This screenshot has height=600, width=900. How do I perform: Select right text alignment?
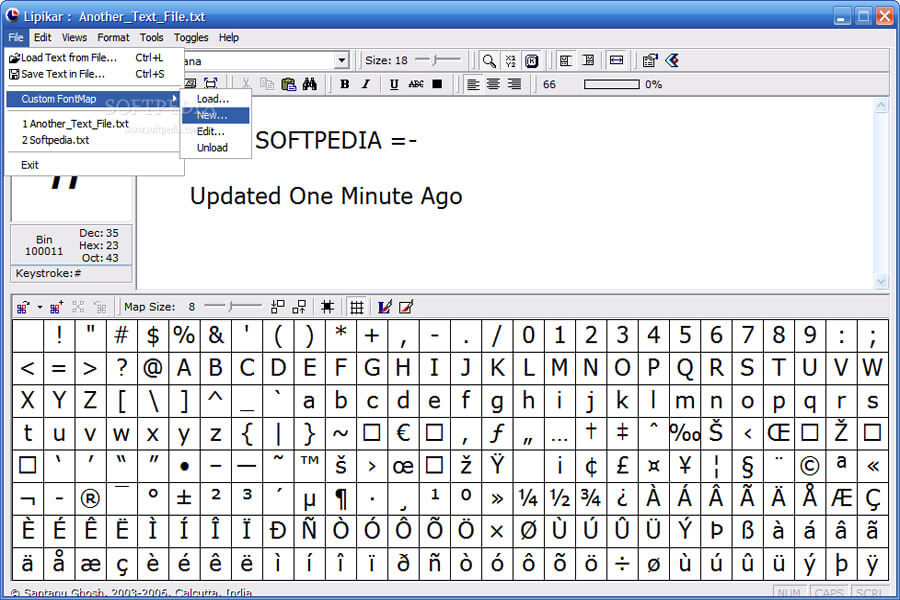click(x=514, y=84)
